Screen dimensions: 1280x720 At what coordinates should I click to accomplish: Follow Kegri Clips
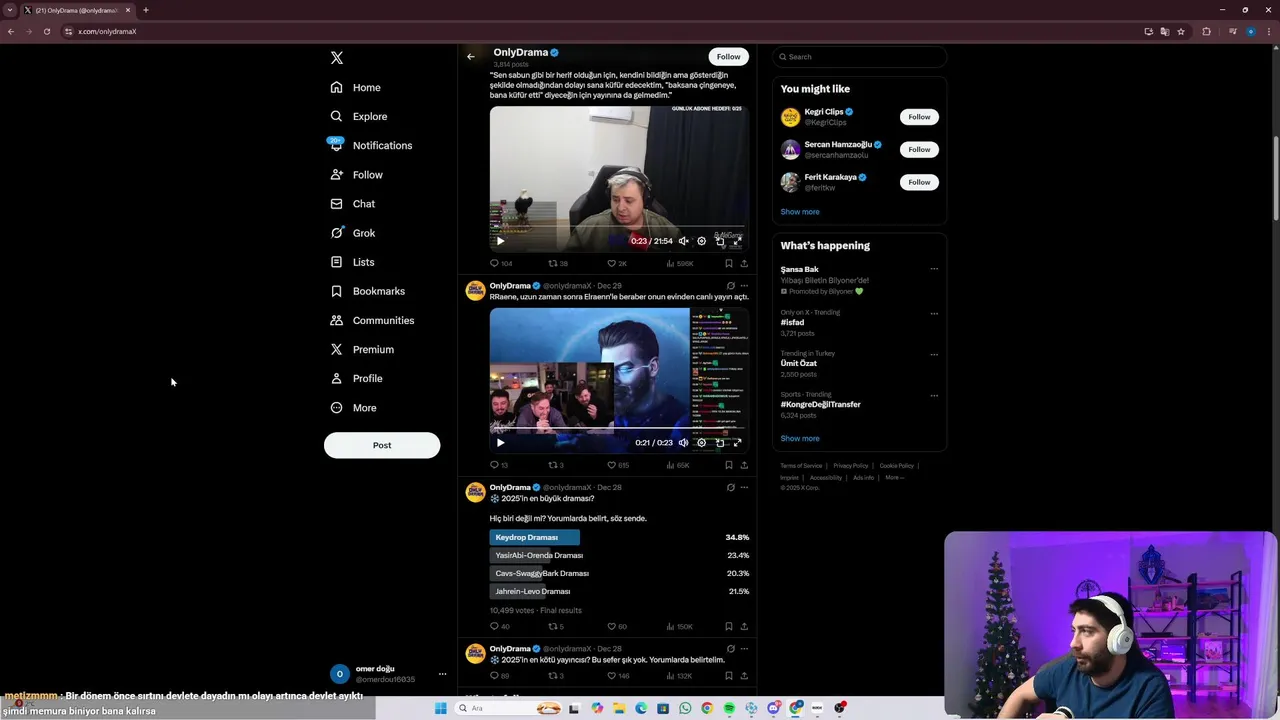(x=919, y=117)
